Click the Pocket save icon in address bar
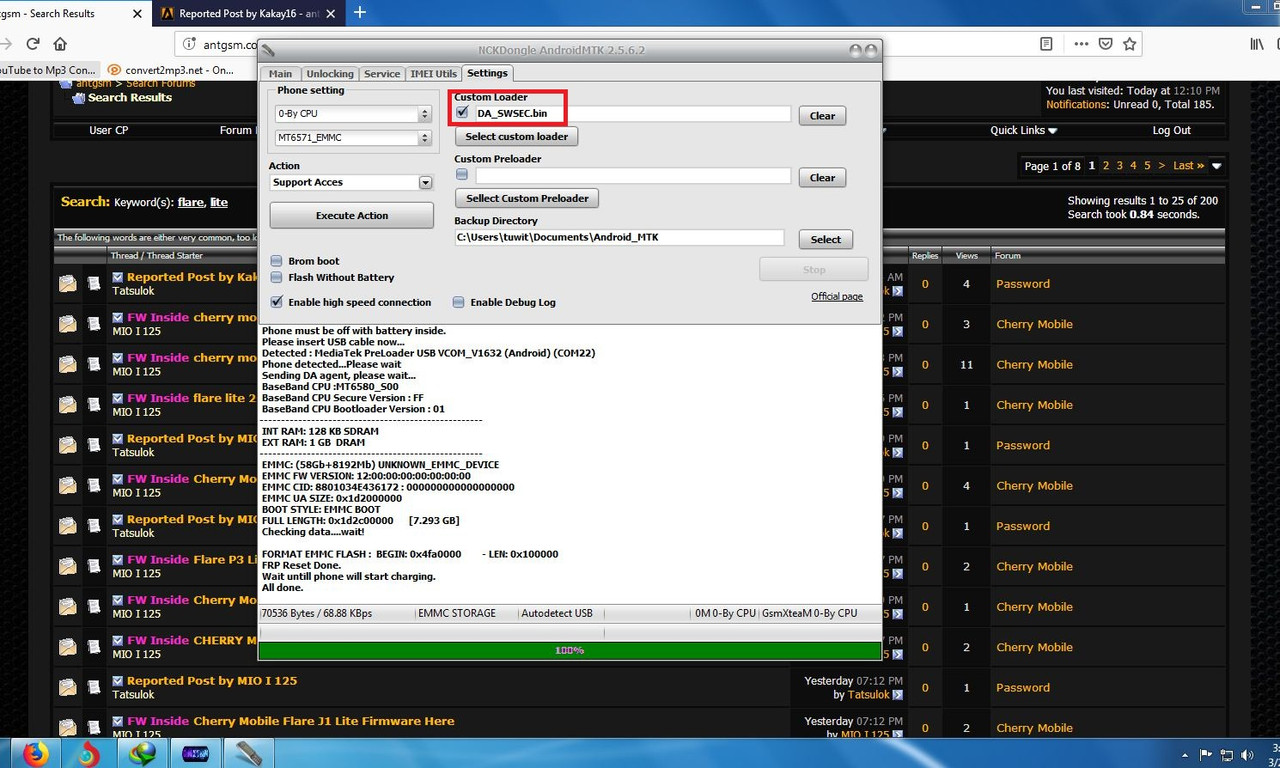 click(1106, 44)
